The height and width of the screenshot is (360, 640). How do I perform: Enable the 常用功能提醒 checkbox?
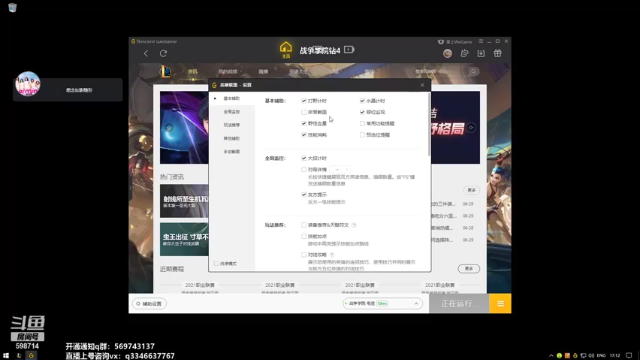pyautogui.click(x=362, y=123)
